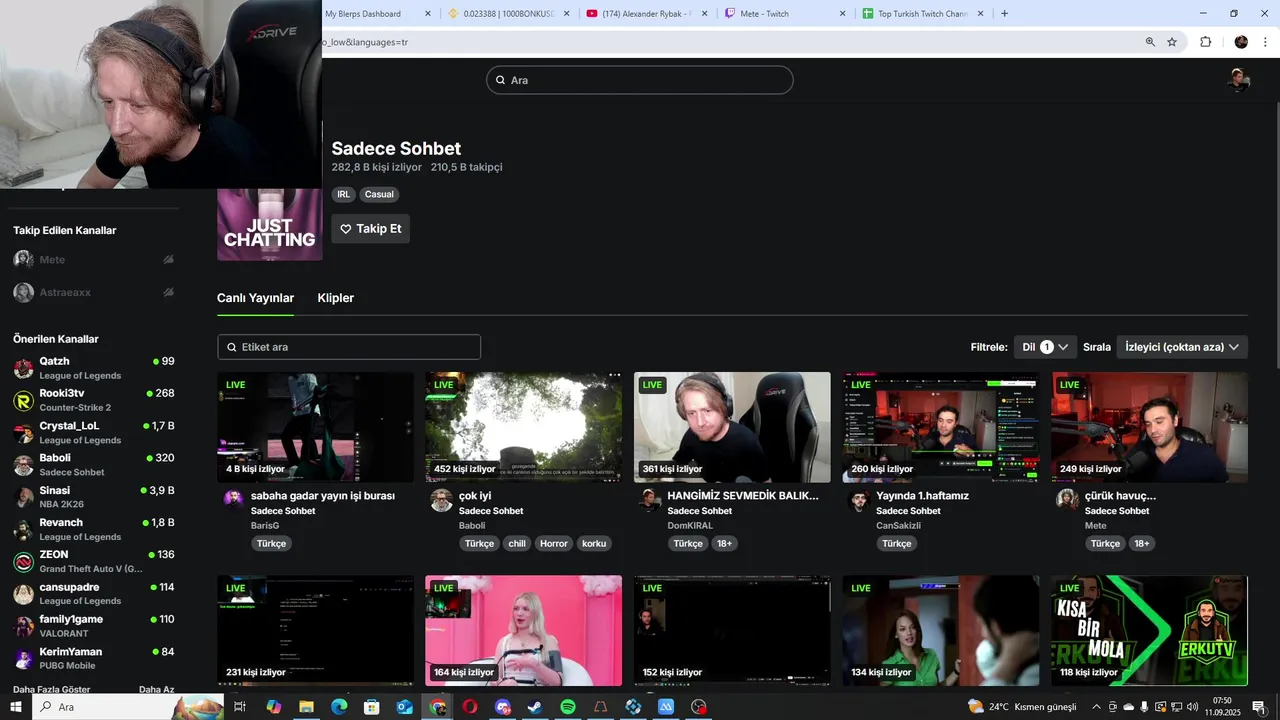Image resolution: width=1280 pixels, height=720 pixels.
Task: Close the Mete - Twitch tab
Action: click(x=842, y=14)
